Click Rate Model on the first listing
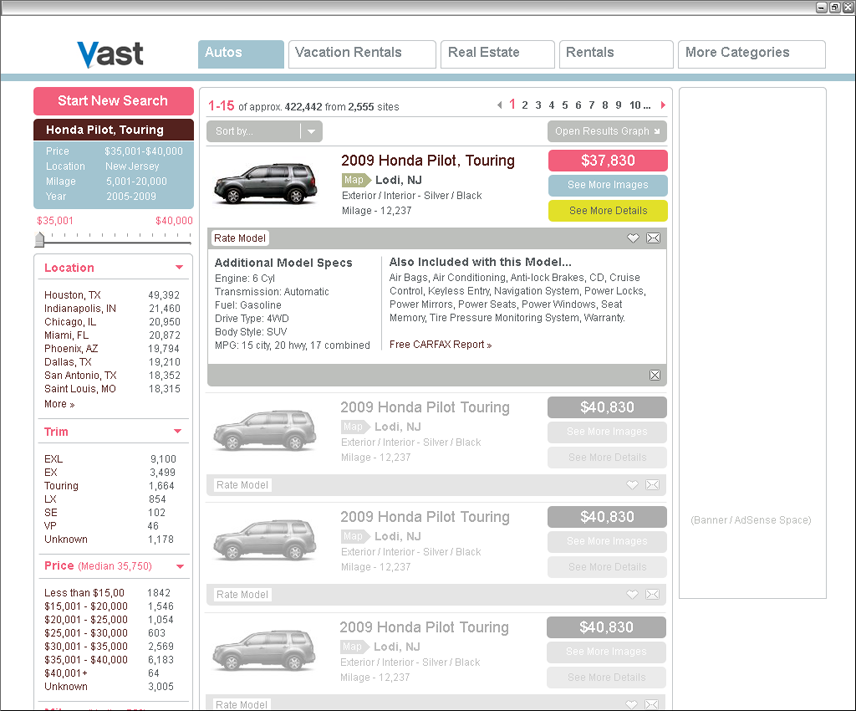The image size is (856, 711). 240,238
